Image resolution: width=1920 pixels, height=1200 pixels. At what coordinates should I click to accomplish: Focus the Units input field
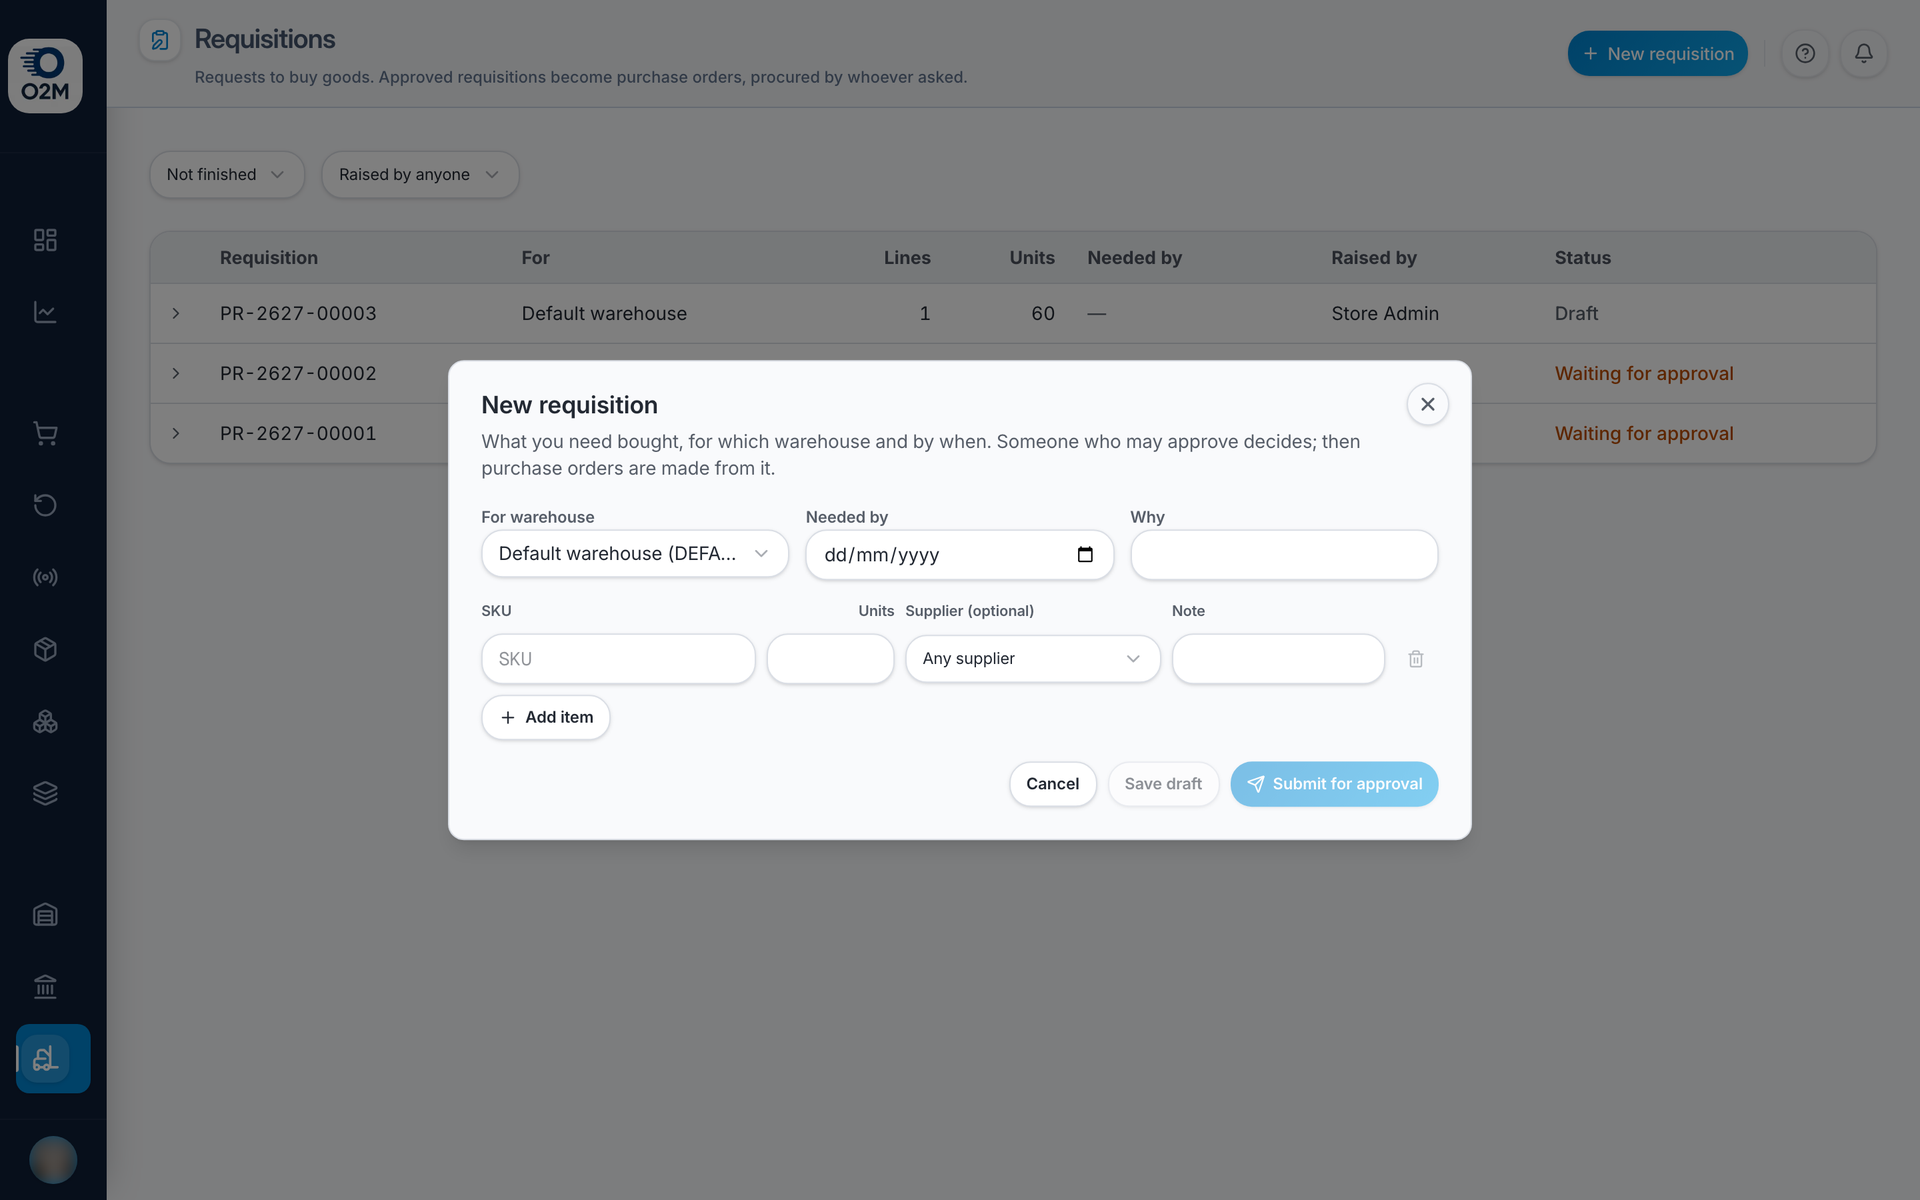[830, 659]
